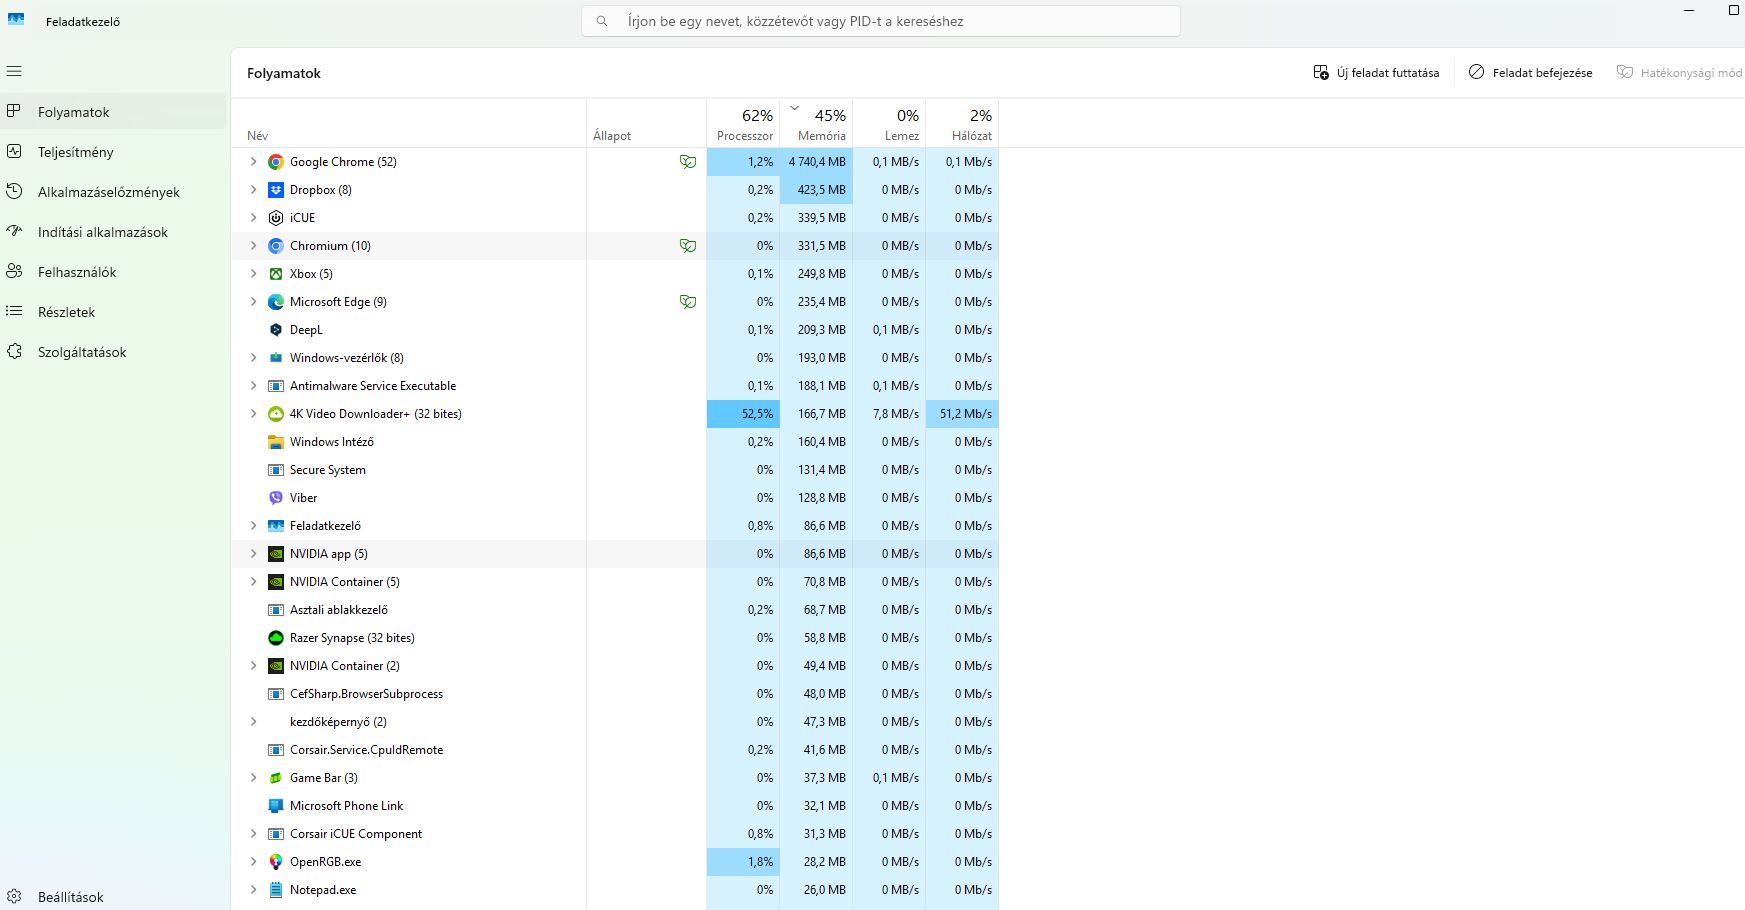Open Indítási alkalmazások page

coord(113,232)
